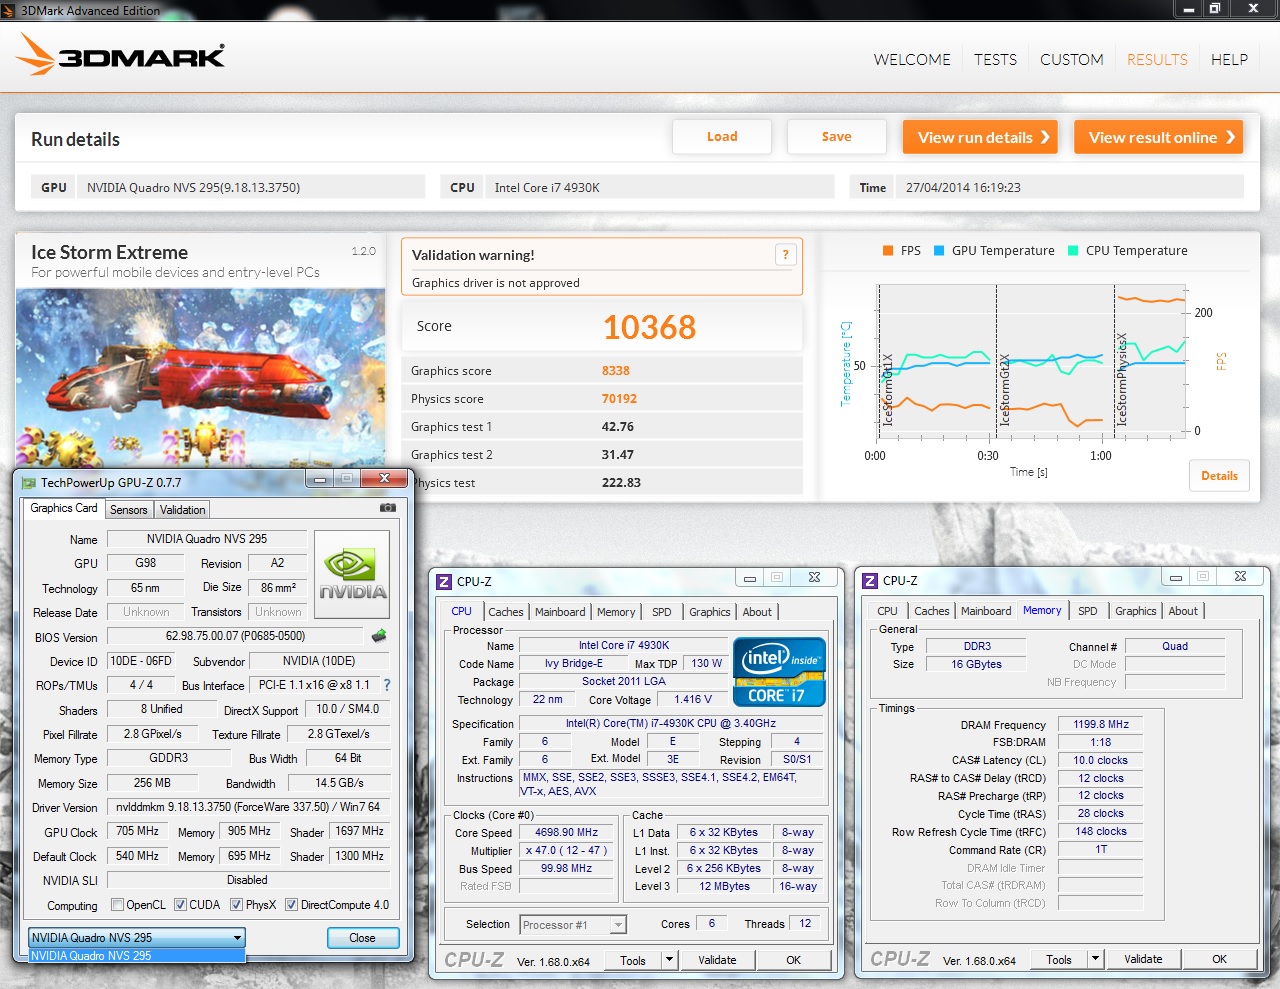Open Mainboard tab in CPU-Z CPU window
This screenshot has height=989, width=1280.
(x=560, y=612)
